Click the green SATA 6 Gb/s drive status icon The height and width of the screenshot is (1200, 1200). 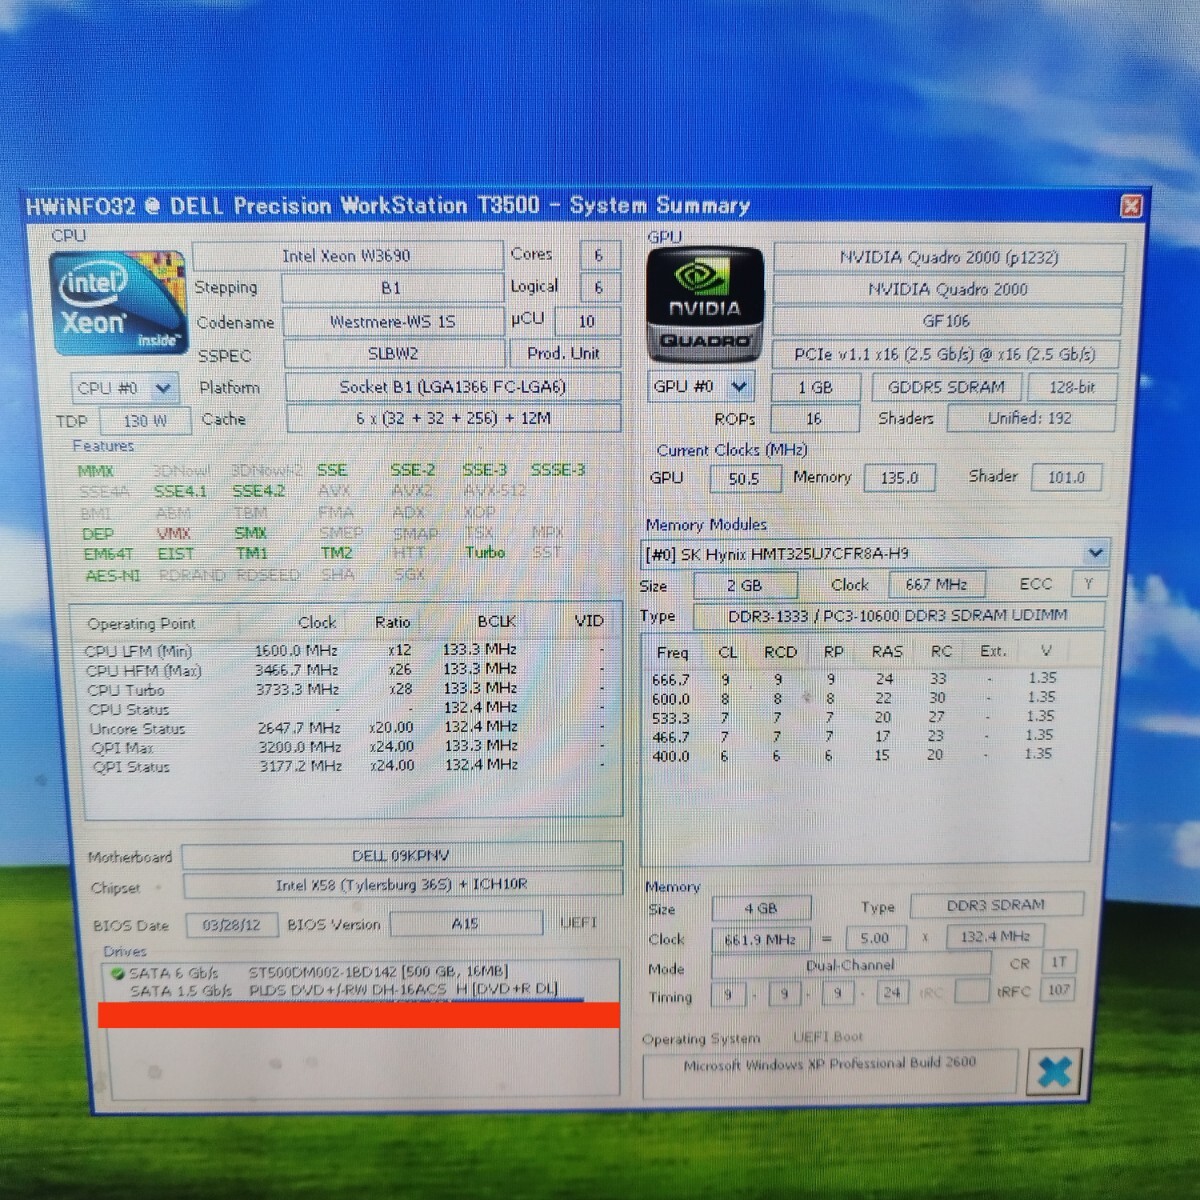click(x=117, y=973)
